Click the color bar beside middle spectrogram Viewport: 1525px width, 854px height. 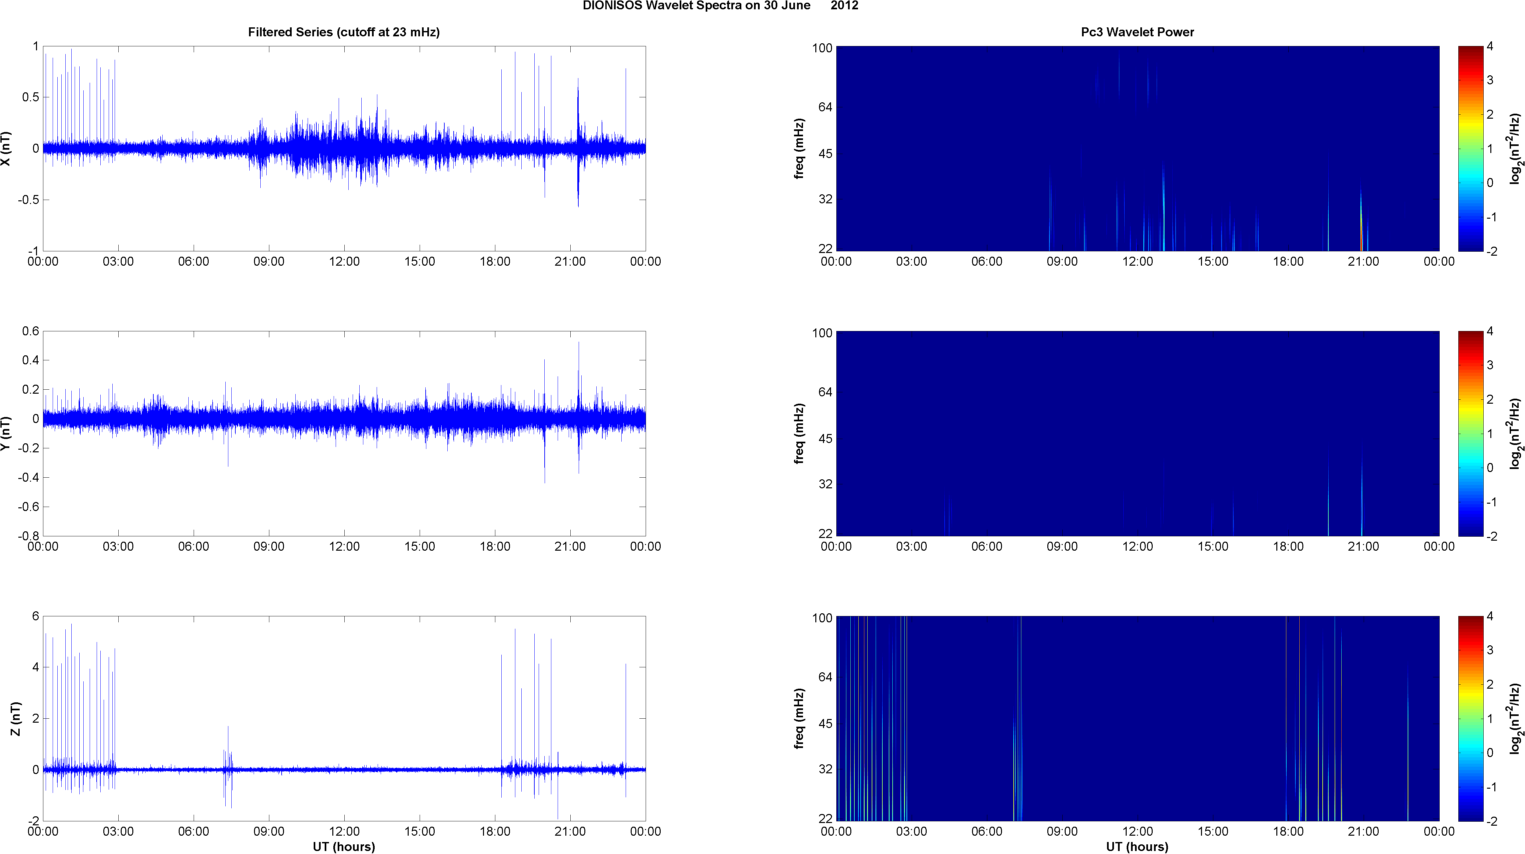coord(1470,434)
